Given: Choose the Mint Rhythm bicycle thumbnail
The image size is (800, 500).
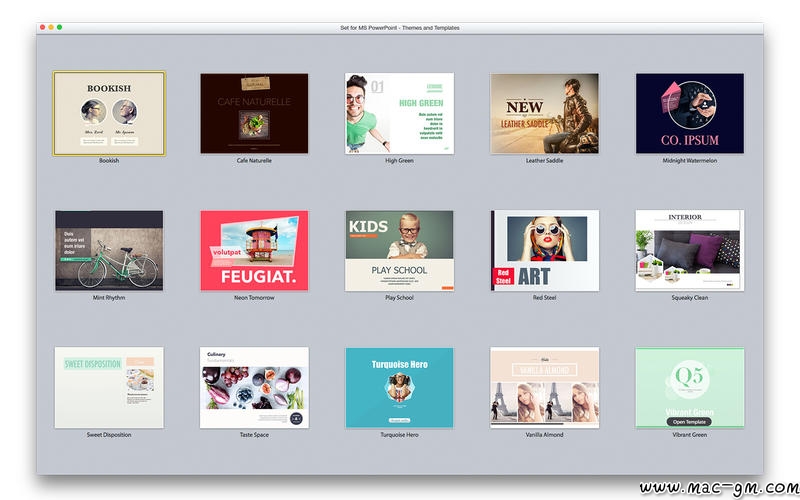Looking at the screenshot, I should pos(109,251).
